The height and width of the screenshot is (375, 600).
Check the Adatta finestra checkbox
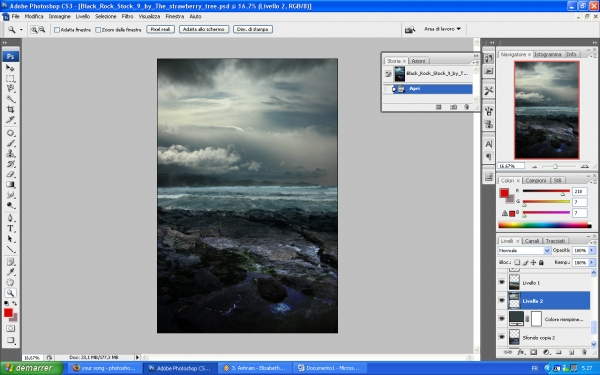point(57,29)
